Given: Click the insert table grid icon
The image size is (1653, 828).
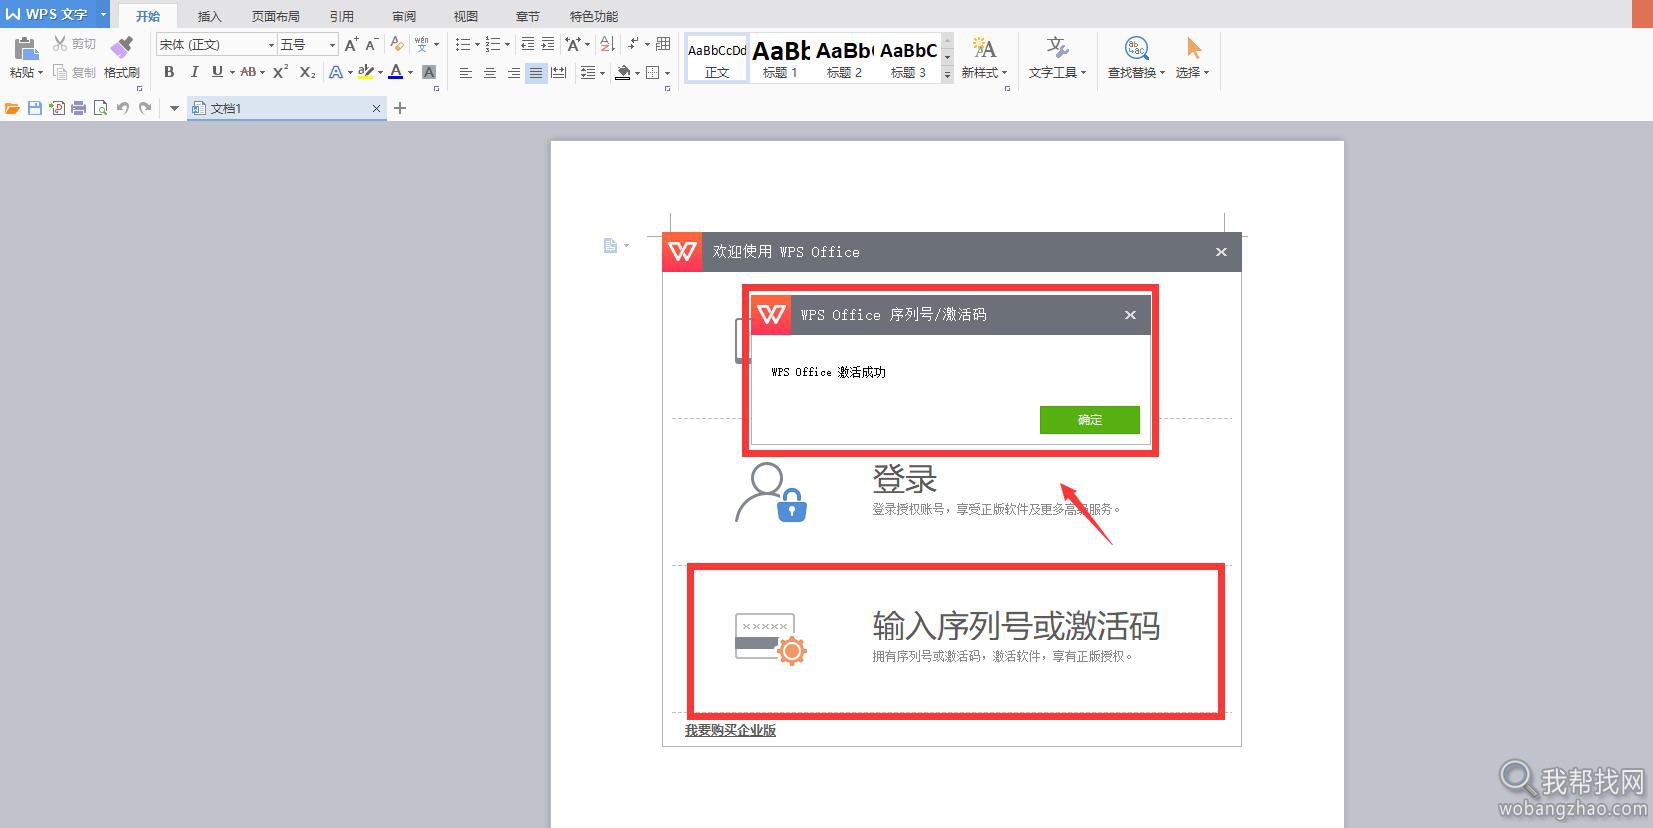Looking at the screenshot, I should 663,44.
